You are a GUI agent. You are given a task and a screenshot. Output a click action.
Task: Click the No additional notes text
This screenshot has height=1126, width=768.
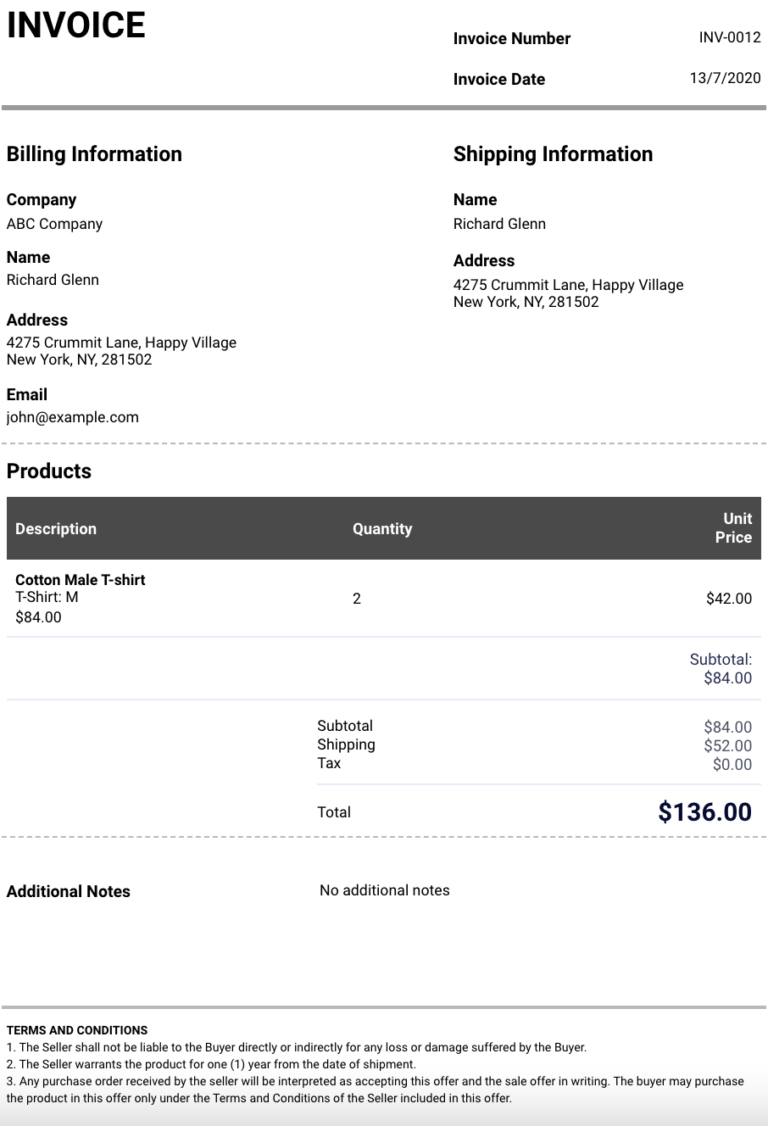tap(384, 890)
